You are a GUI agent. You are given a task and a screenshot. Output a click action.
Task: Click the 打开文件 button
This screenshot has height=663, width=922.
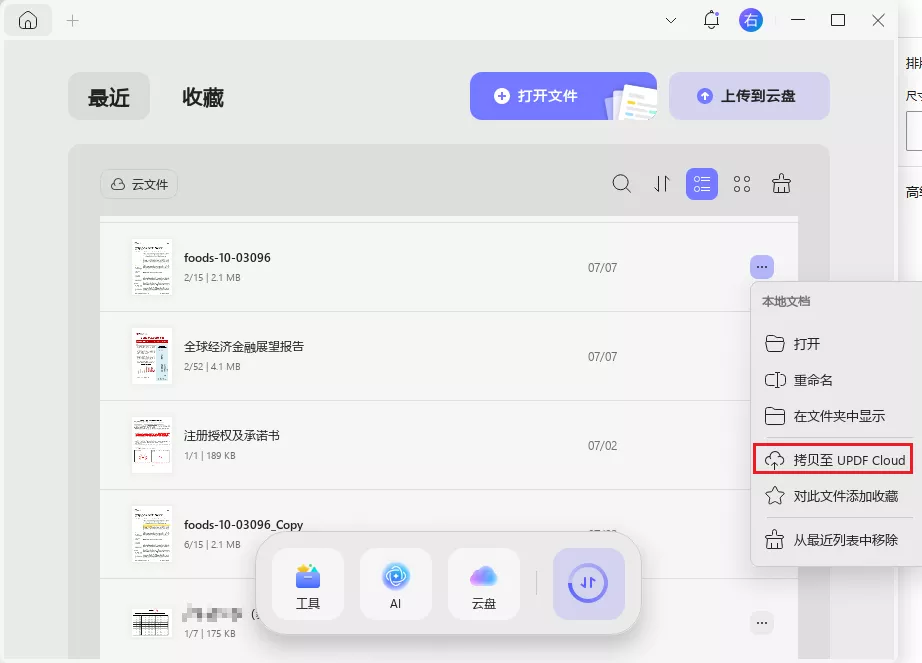tap(563, 96)
